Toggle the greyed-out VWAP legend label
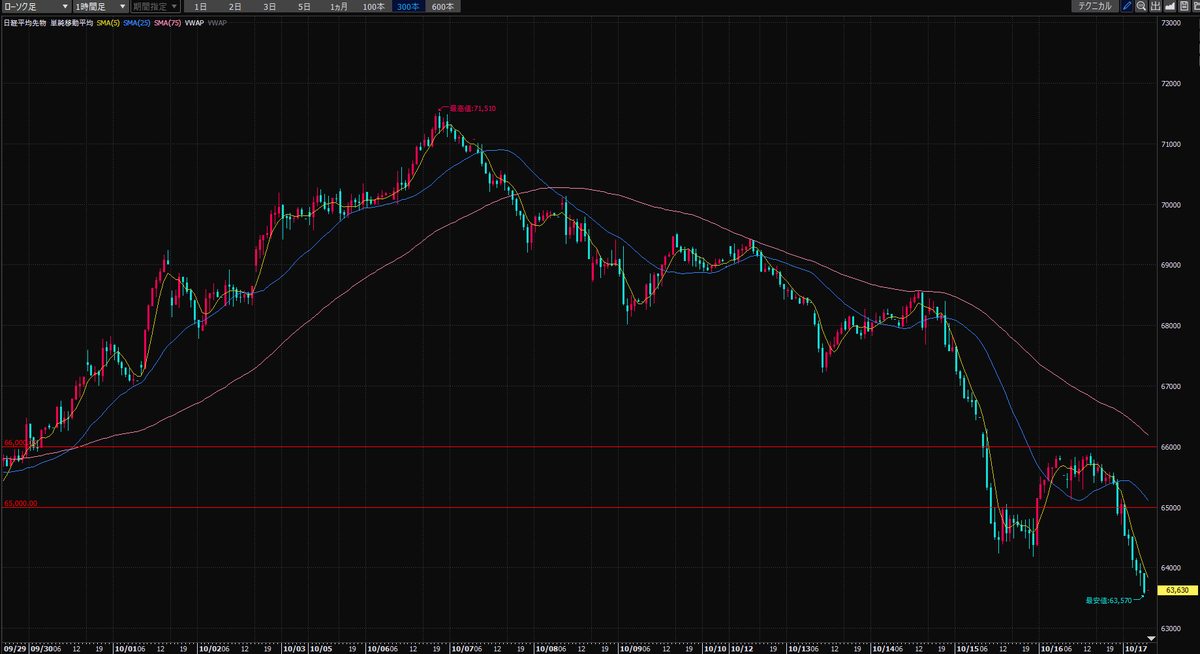This screenshot has height=654, width=1200. coord(217,22)
